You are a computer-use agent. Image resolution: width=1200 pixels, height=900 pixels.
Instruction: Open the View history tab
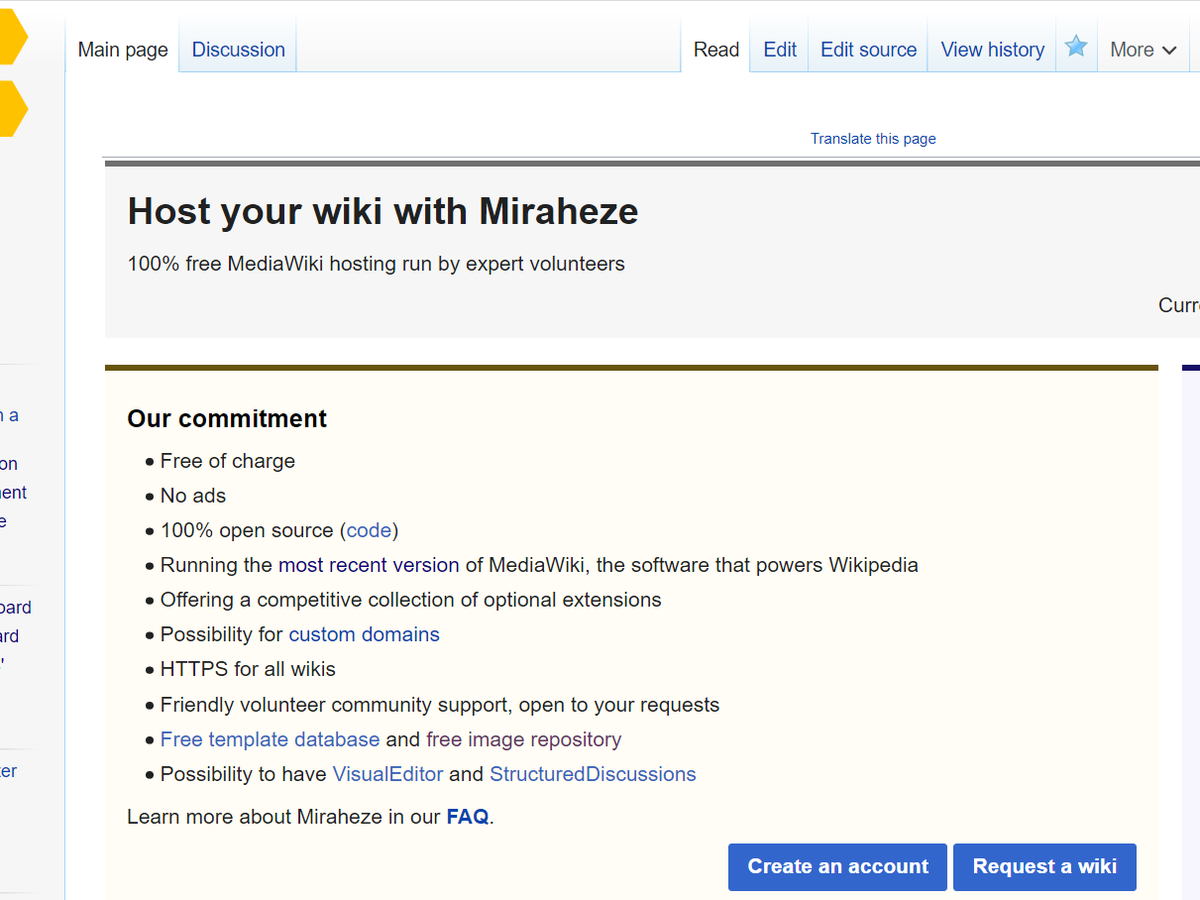(992, 50)
